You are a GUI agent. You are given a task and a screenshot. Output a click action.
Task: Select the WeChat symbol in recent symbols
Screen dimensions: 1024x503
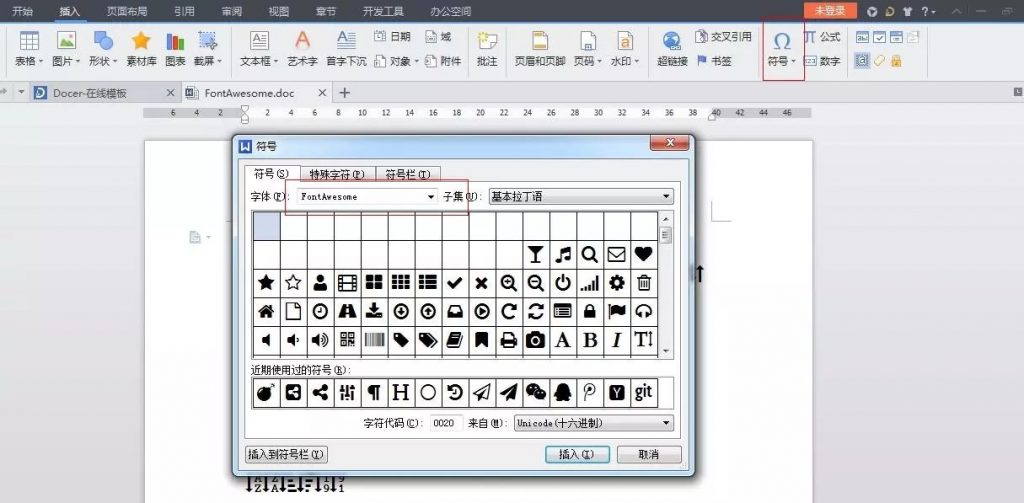point(536,392)
